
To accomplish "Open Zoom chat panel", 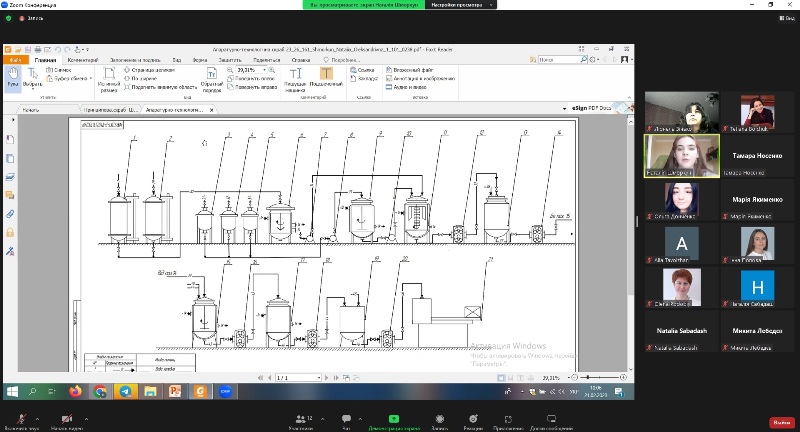I will pyautogui.click(x=347, y=420).
